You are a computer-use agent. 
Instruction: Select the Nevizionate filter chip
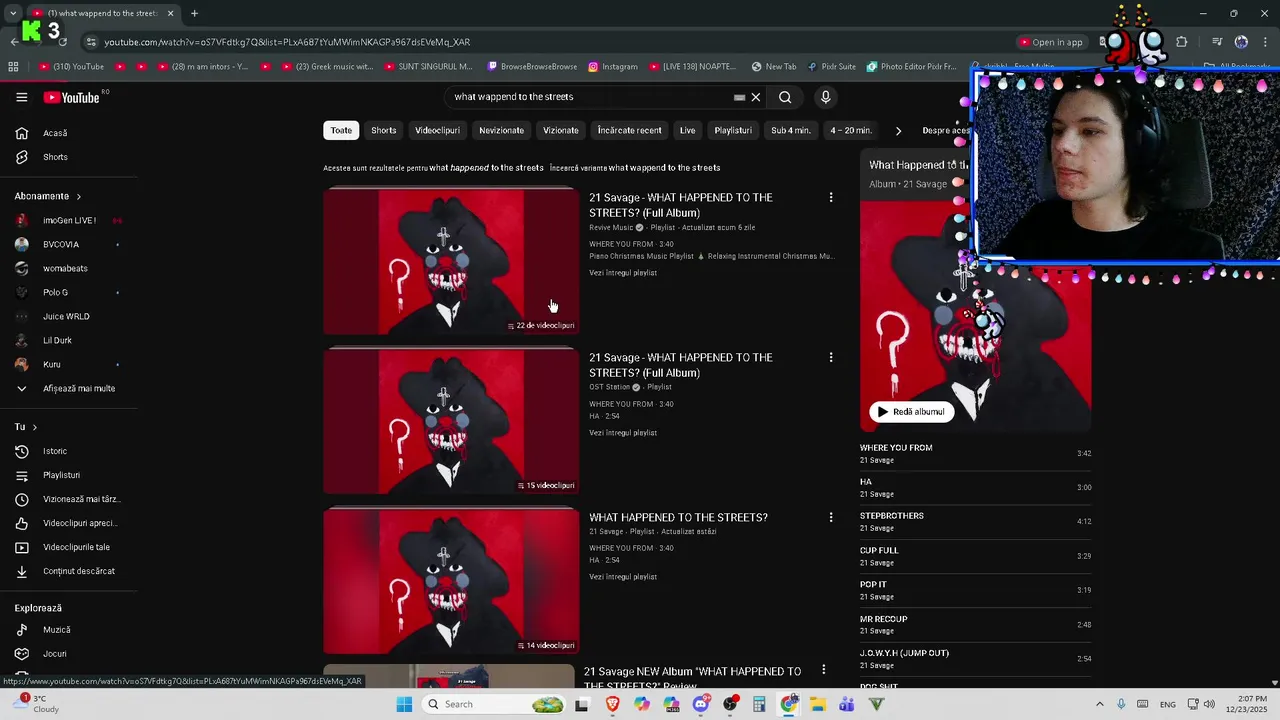[501, 130]
